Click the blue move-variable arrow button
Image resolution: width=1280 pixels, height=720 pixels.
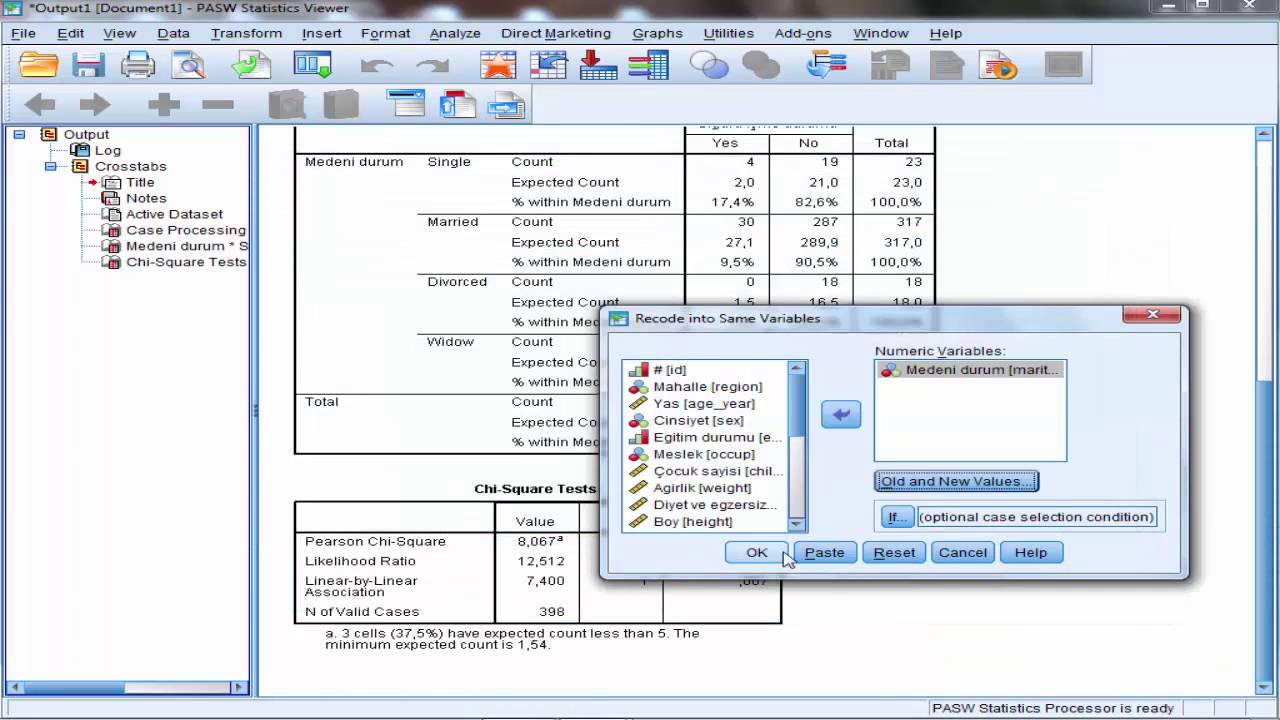841,414
